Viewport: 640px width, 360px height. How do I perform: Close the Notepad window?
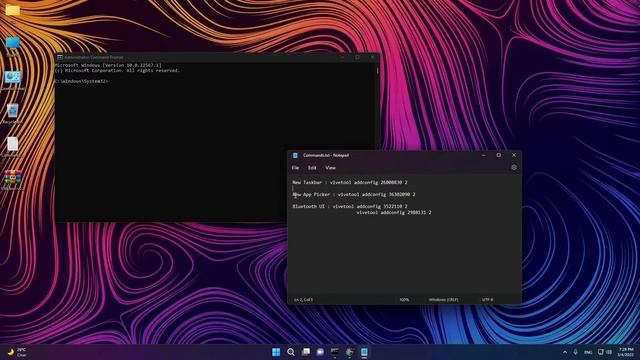tap(514, 155)
